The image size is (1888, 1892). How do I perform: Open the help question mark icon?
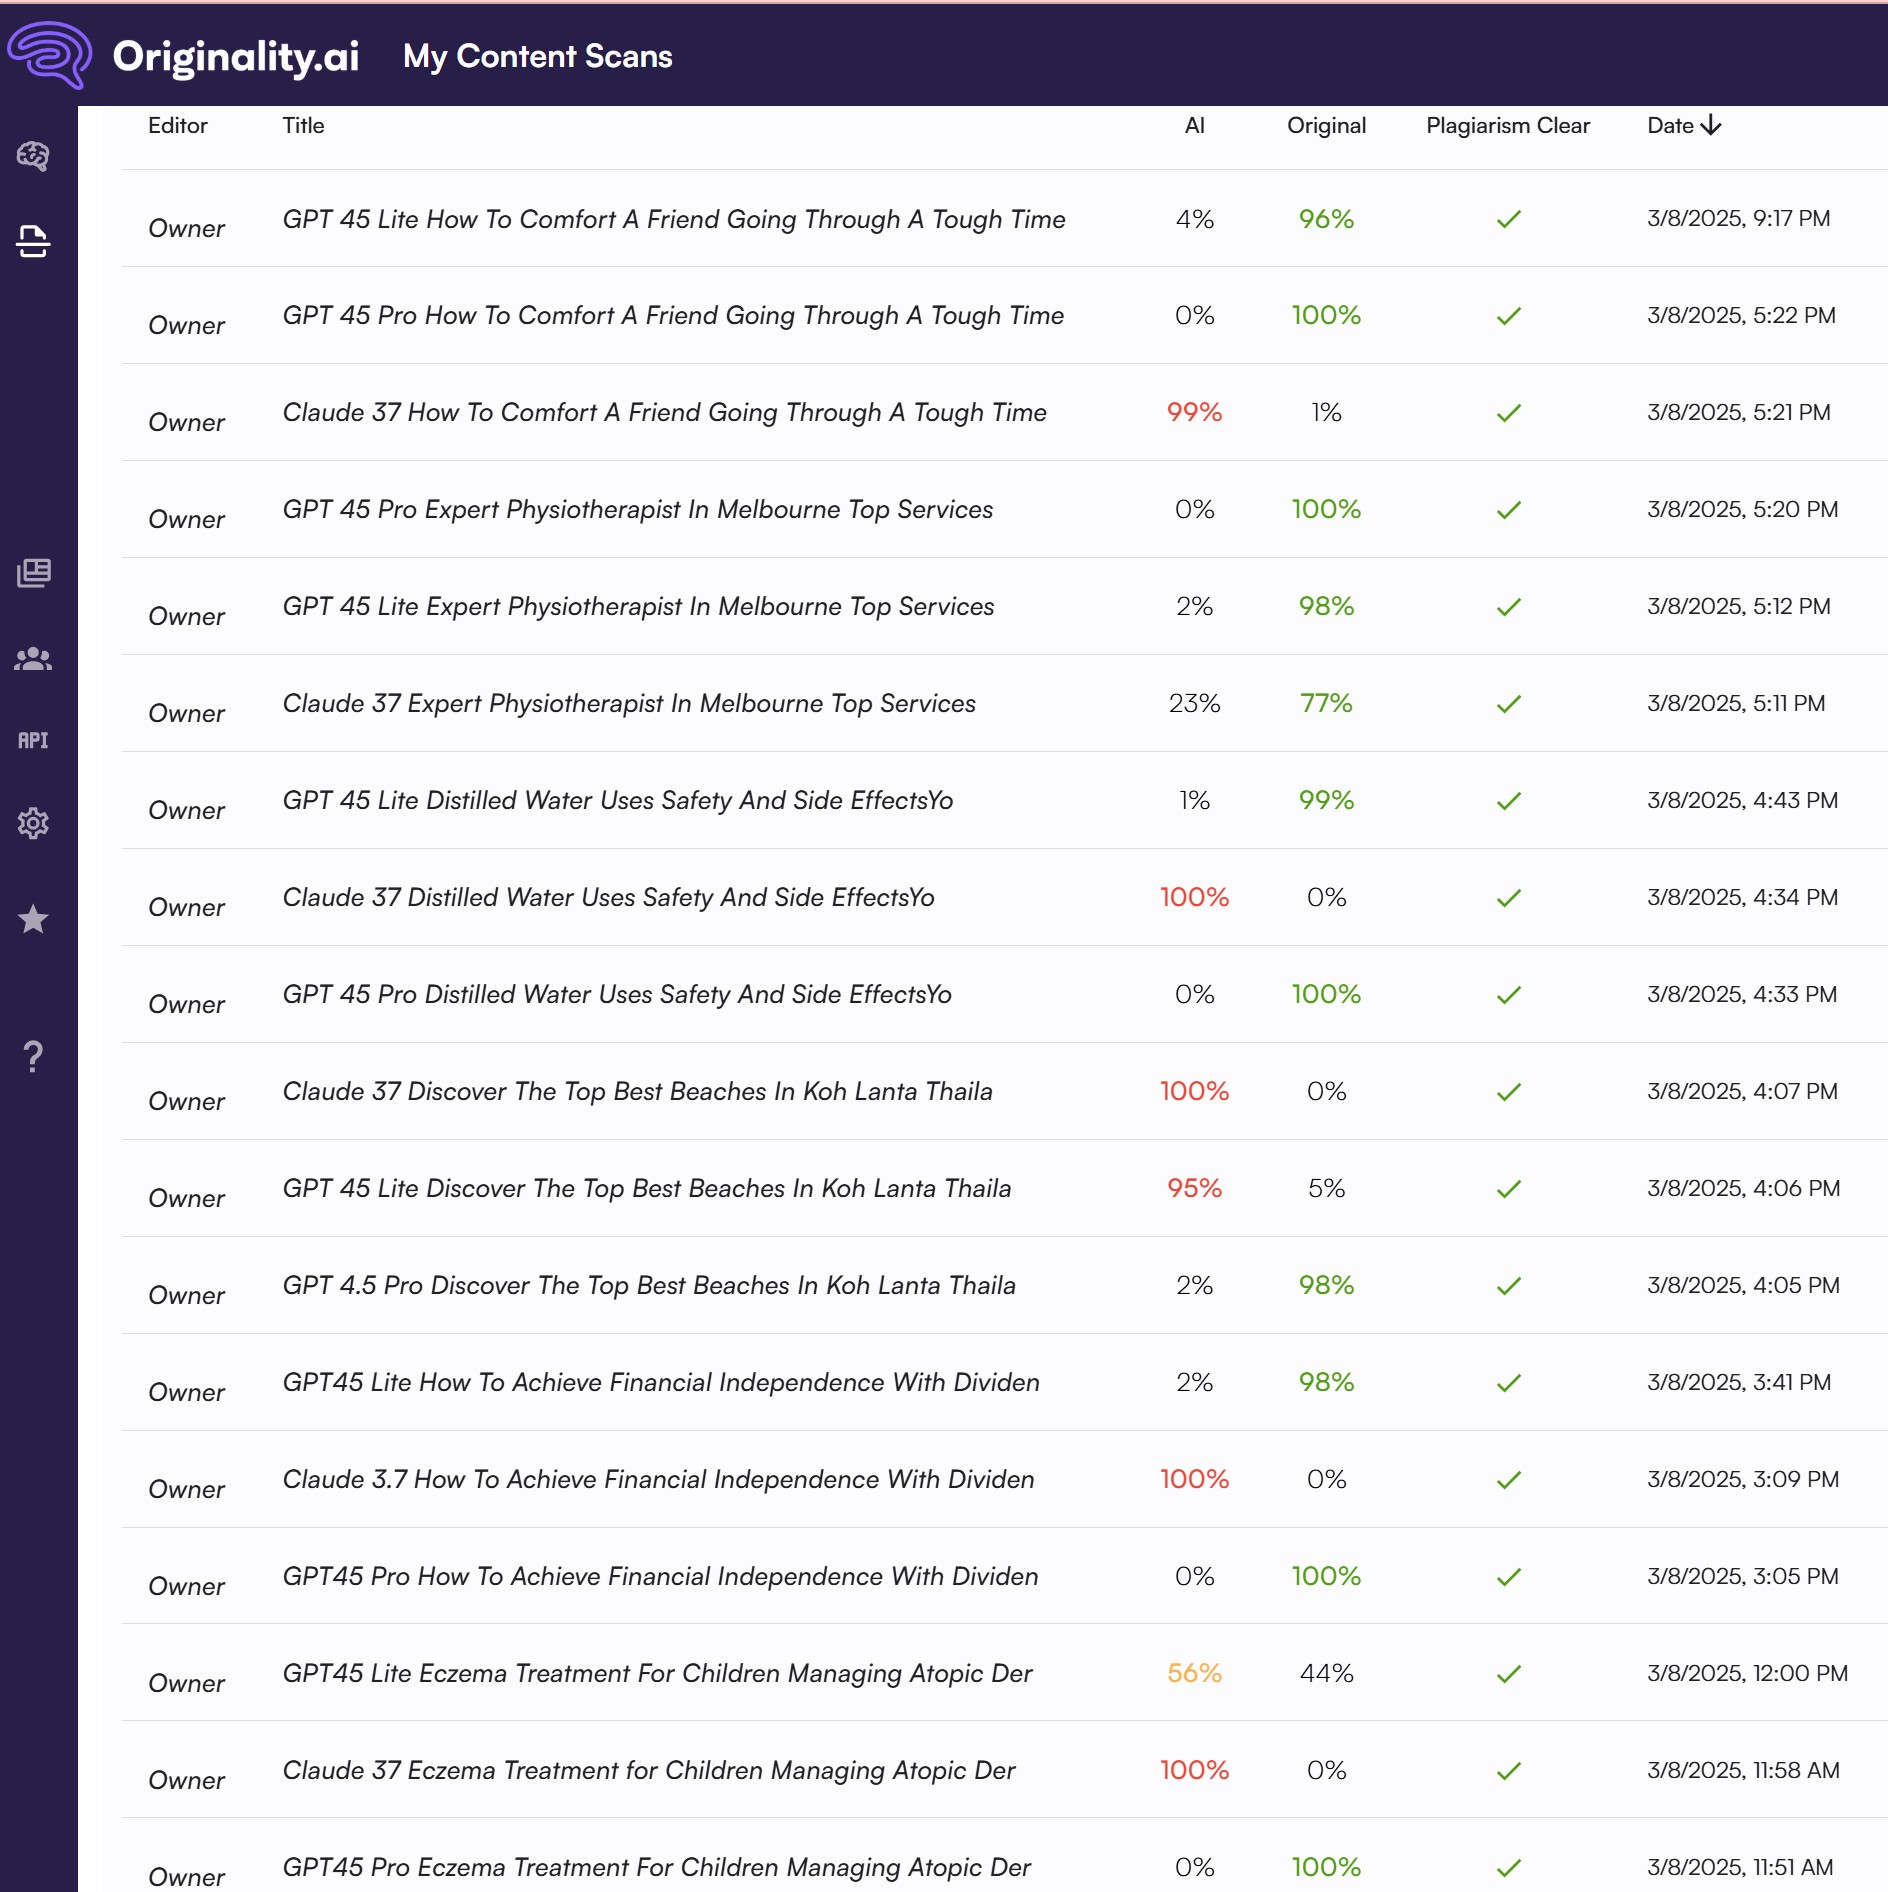(x=33, y=1056)
